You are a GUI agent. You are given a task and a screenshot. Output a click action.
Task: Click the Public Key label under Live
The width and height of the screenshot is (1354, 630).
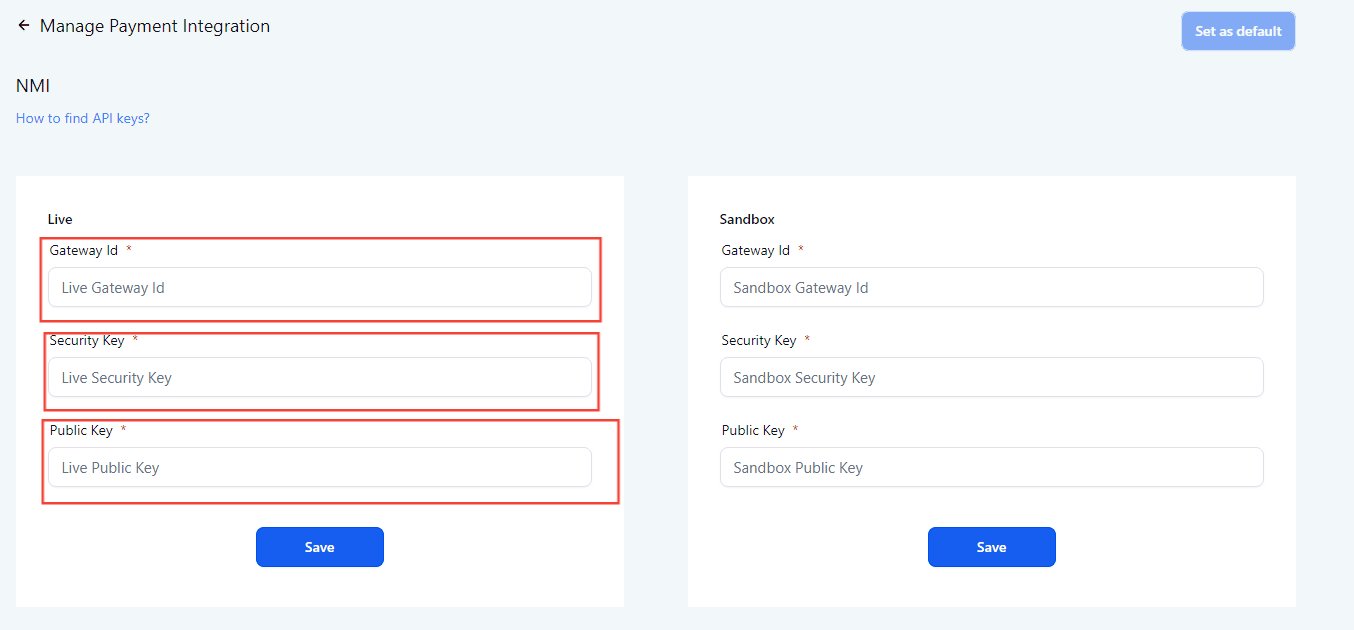[81, 430]
